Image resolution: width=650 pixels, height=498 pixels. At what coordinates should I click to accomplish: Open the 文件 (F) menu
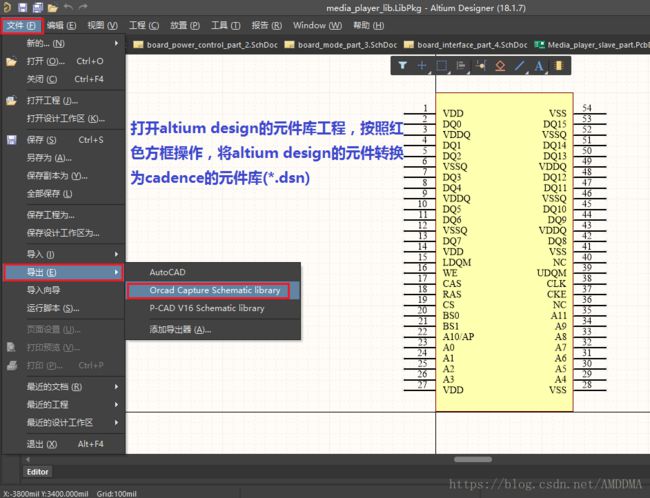pyautogui.click(x=21, y=26)
